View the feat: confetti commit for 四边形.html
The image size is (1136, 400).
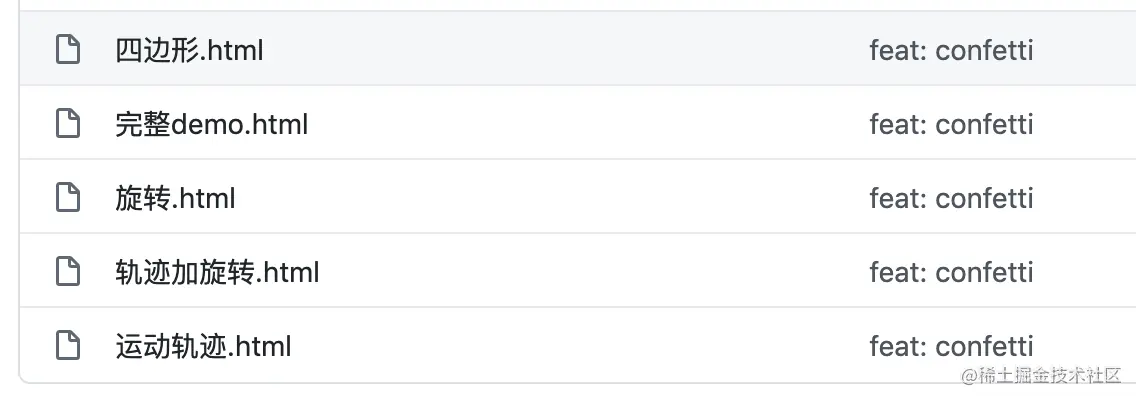click(951, 51)
